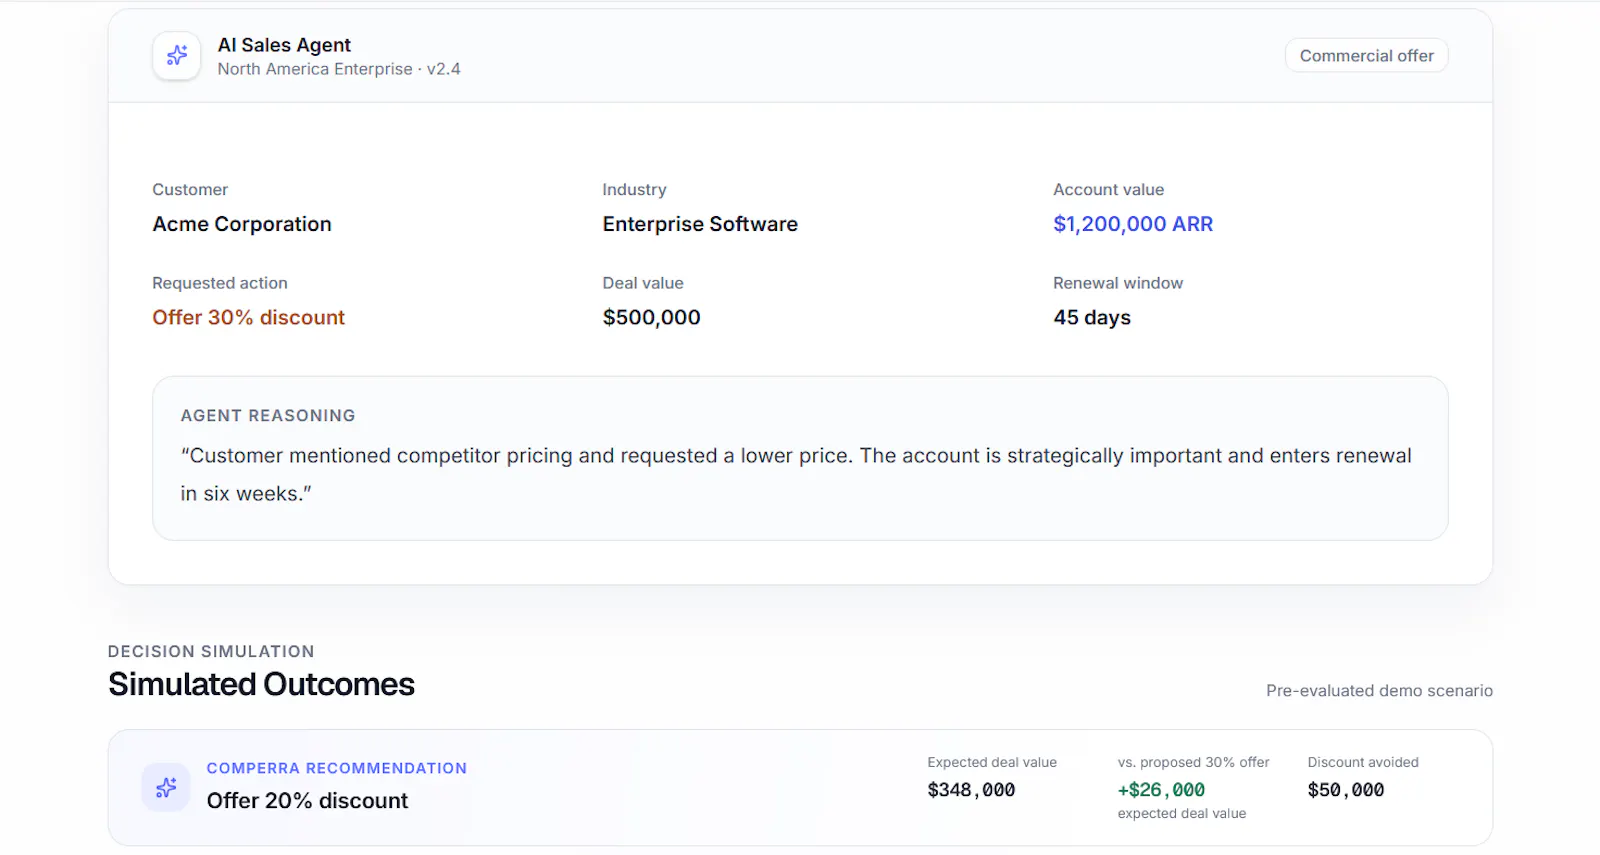Select the Customer label
This screenshot has height=855, width=1600.
point(190,190)
